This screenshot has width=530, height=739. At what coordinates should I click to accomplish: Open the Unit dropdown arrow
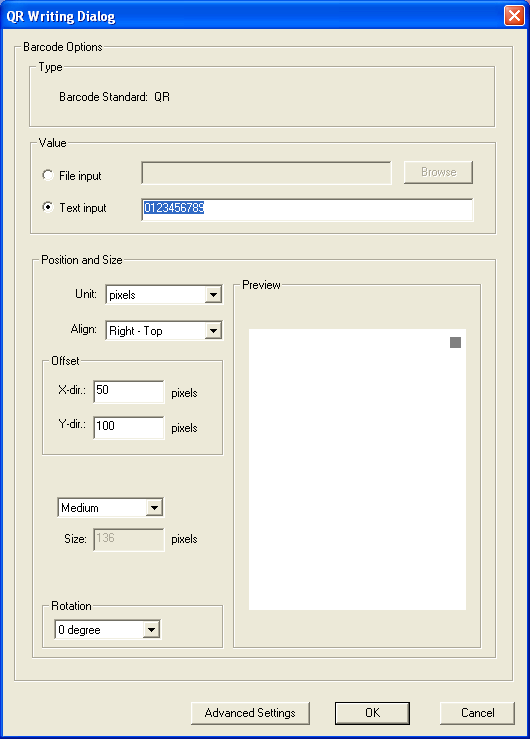213,295
